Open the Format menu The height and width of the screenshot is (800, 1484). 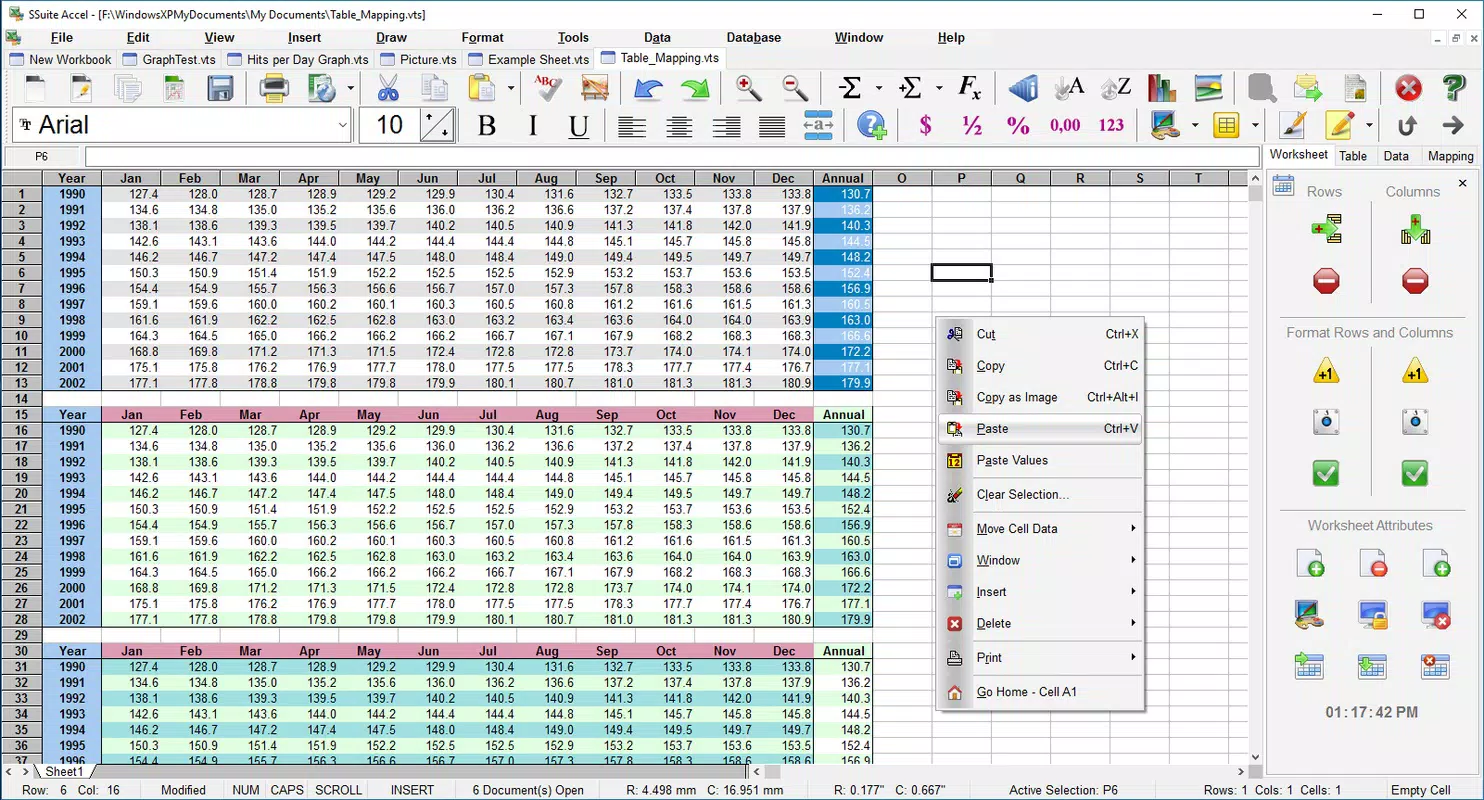point(483,37)
